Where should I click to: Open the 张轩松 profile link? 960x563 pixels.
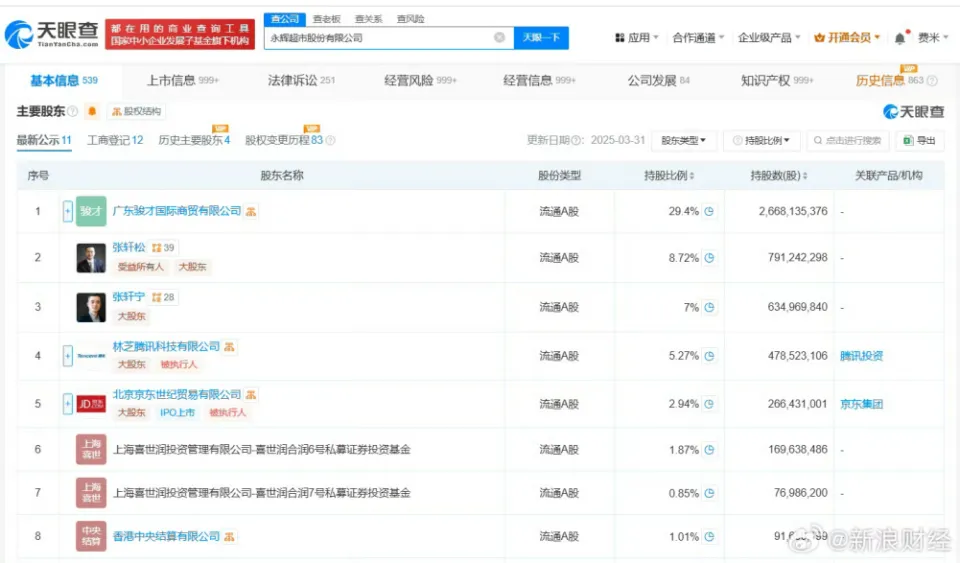coord(129,247)
